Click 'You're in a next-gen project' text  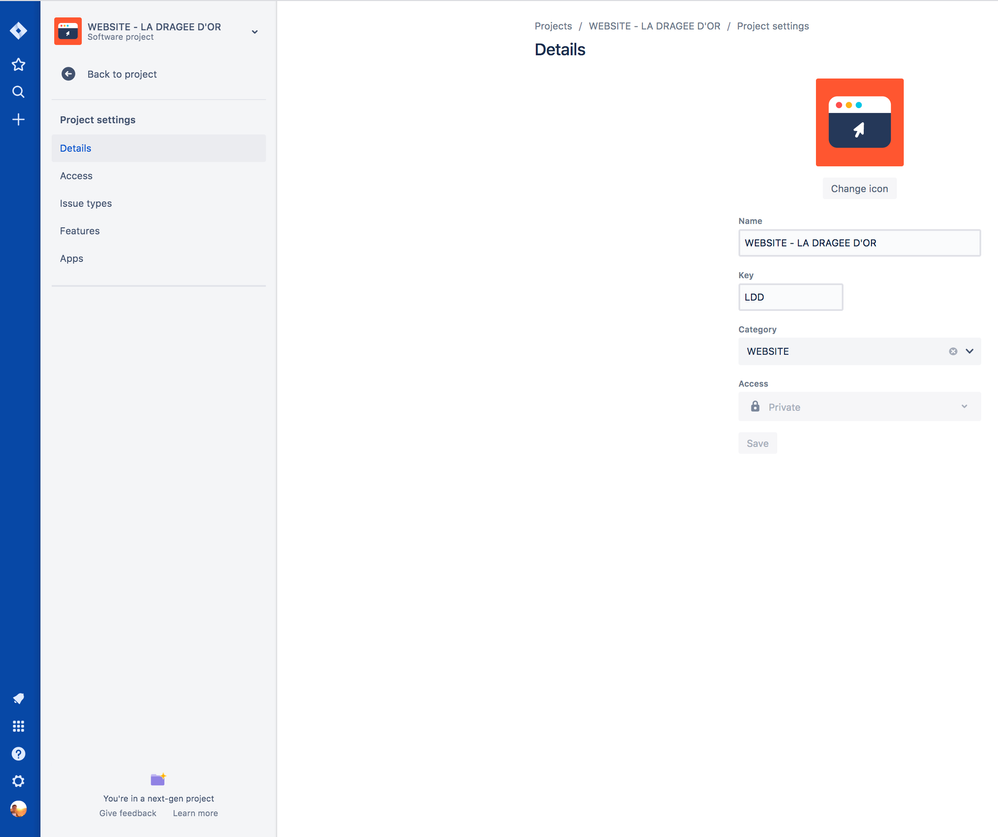coord(158,799)
